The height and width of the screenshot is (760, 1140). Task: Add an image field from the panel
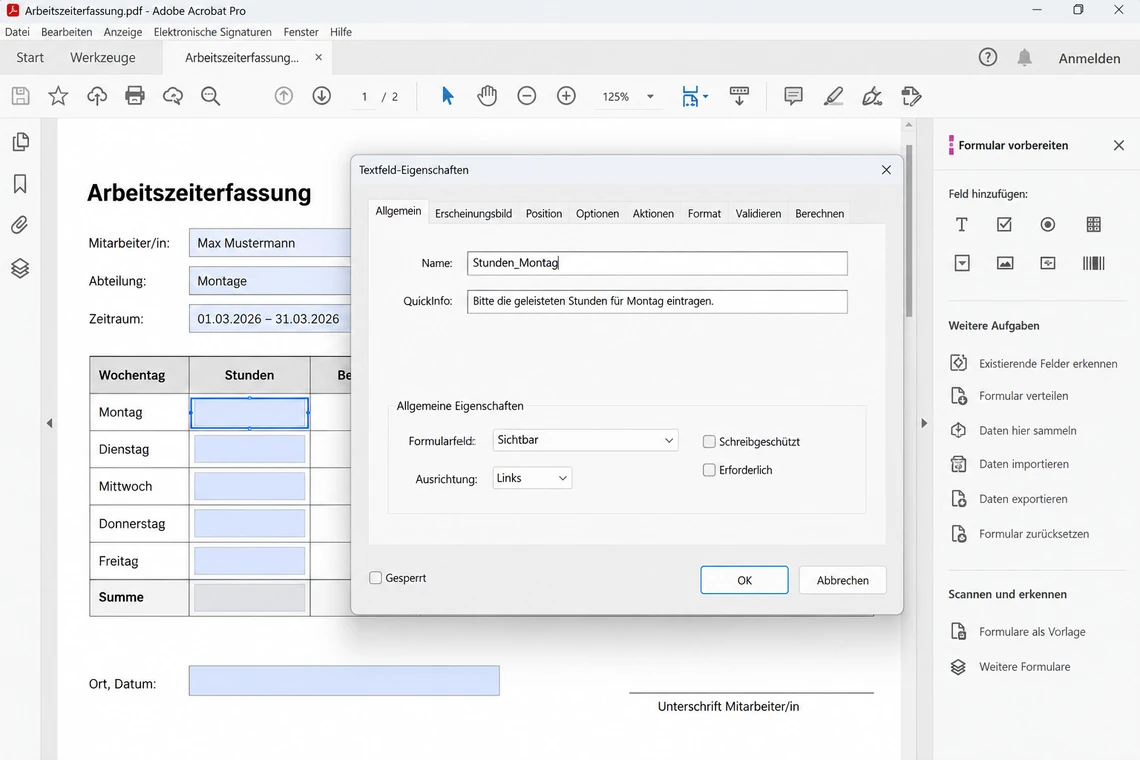coord(1005,263)
